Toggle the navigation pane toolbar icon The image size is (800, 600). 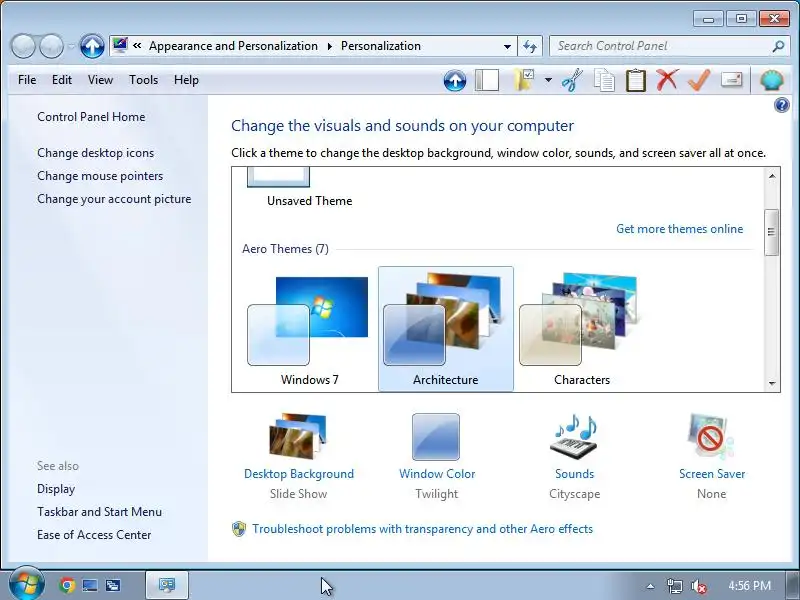click(487, 81)
